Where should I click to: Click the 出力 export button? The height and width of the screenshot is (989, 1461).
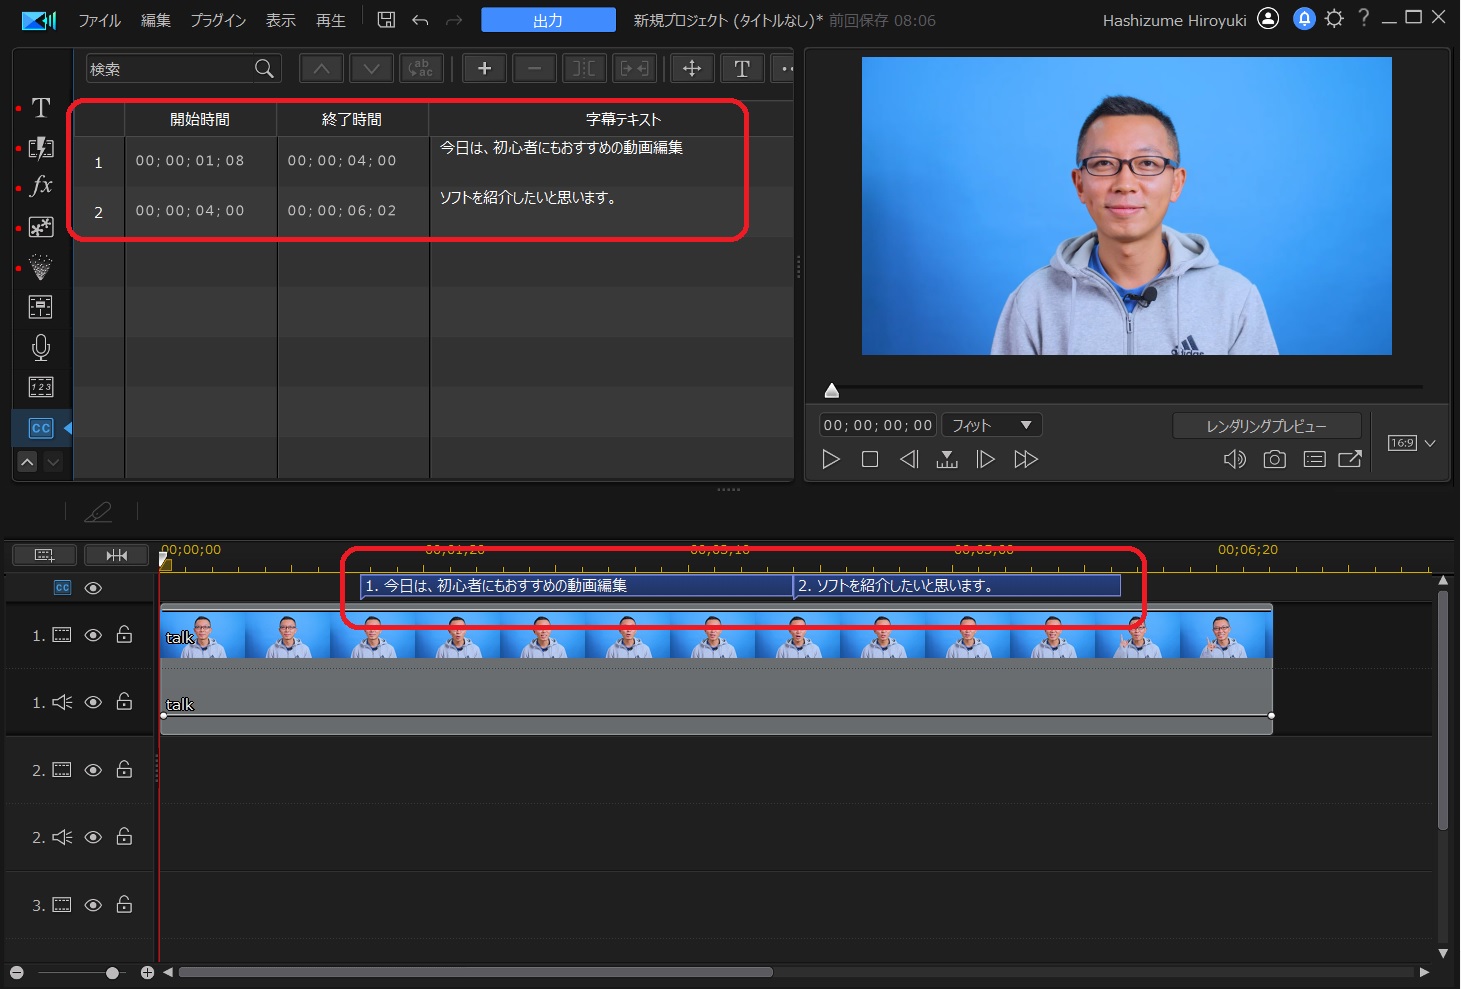point(548,20)
